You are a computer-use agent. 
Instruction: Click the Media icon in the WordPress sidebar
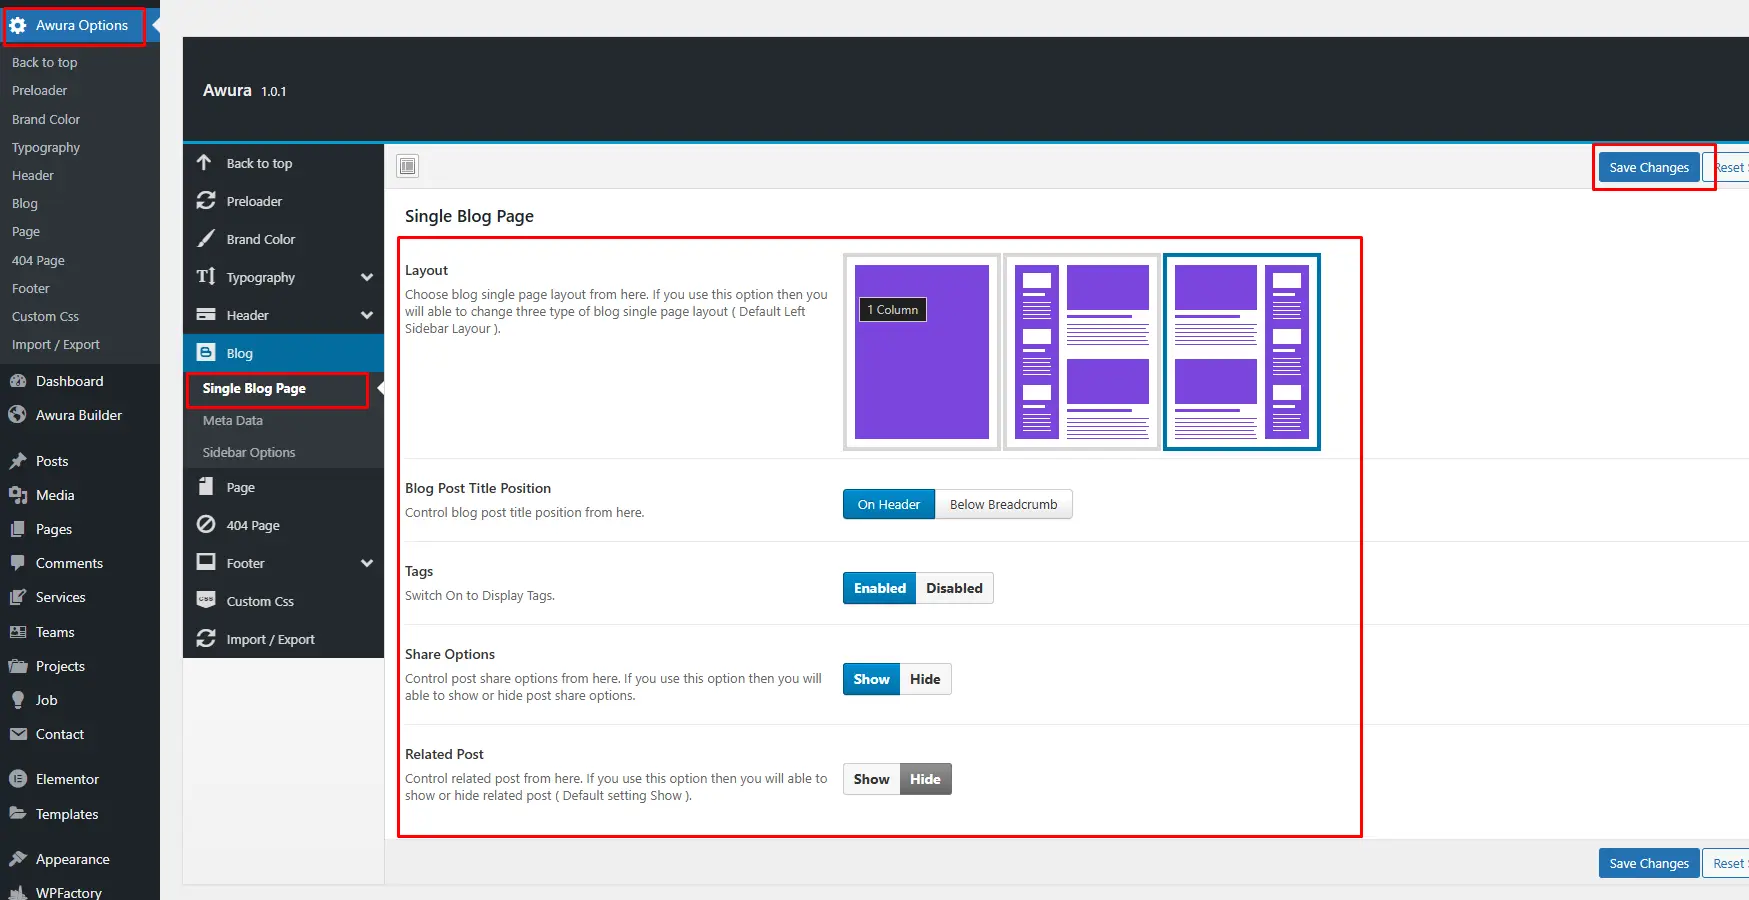coord(17,495)
